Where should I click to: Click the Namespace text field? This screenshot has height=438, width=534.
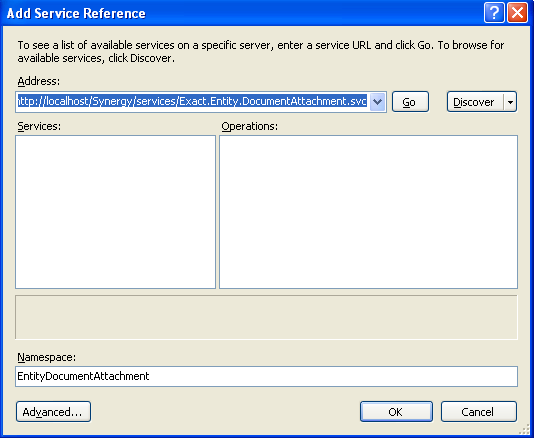click(266, 376)
